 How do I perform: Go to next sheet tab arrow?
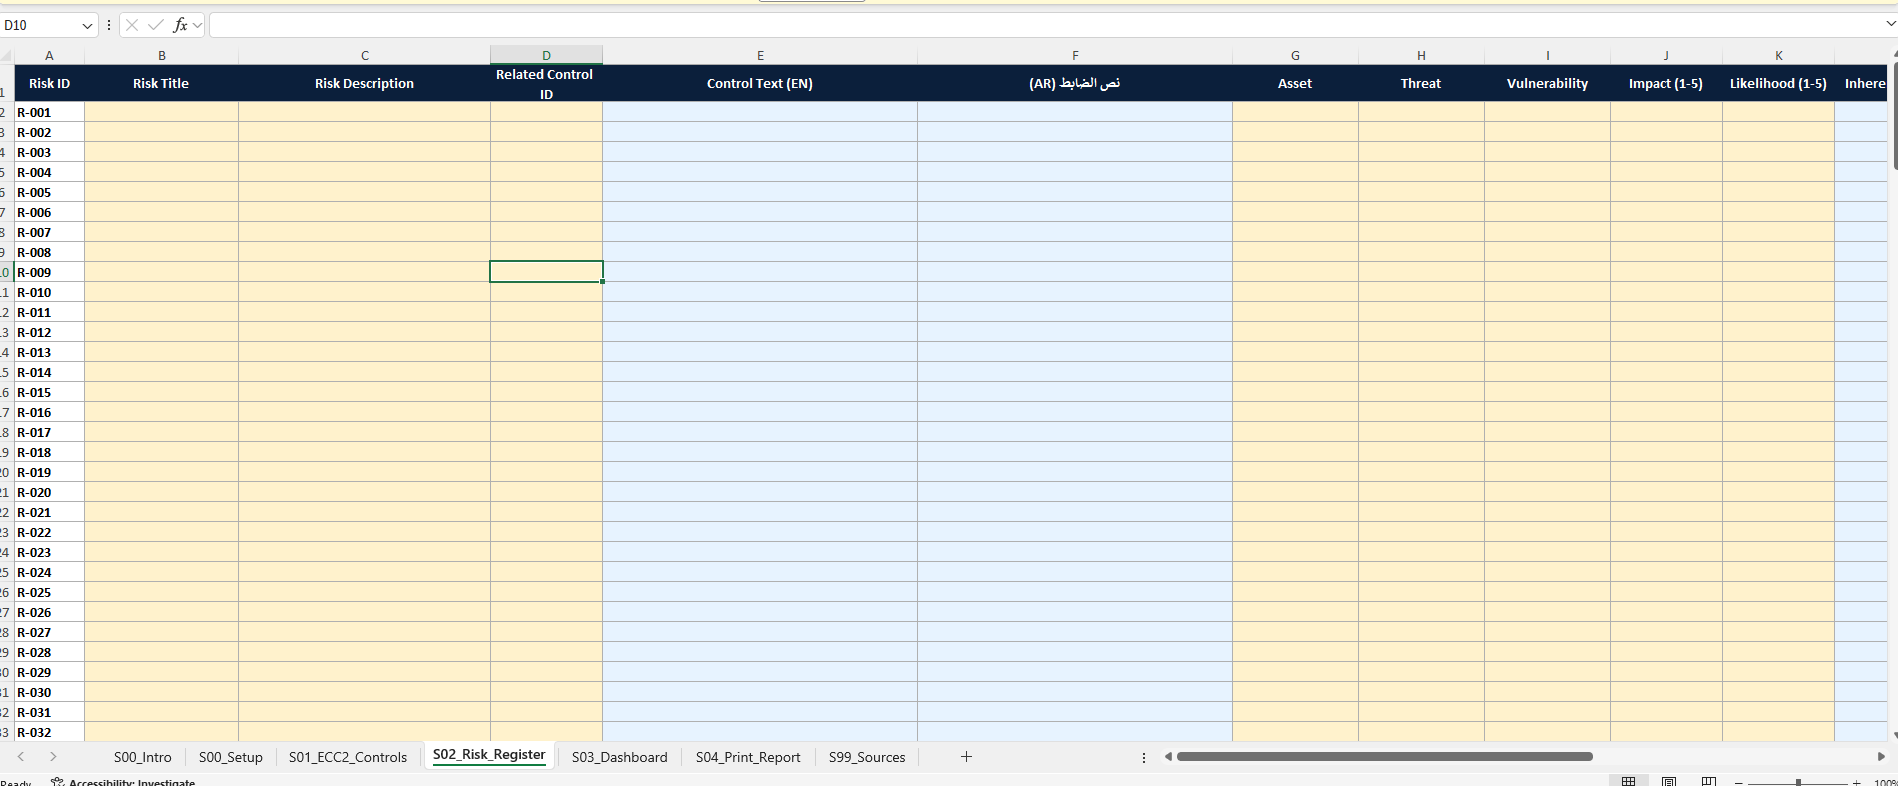coord(53,757)
